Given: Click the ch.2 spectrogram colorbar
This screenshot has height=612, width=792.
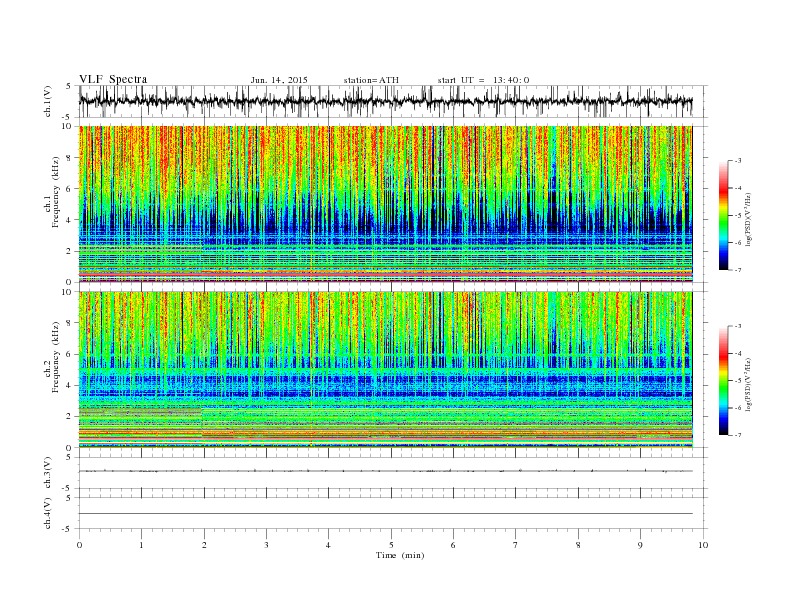Looking at the screenshot, I should [x=723, y=380].
